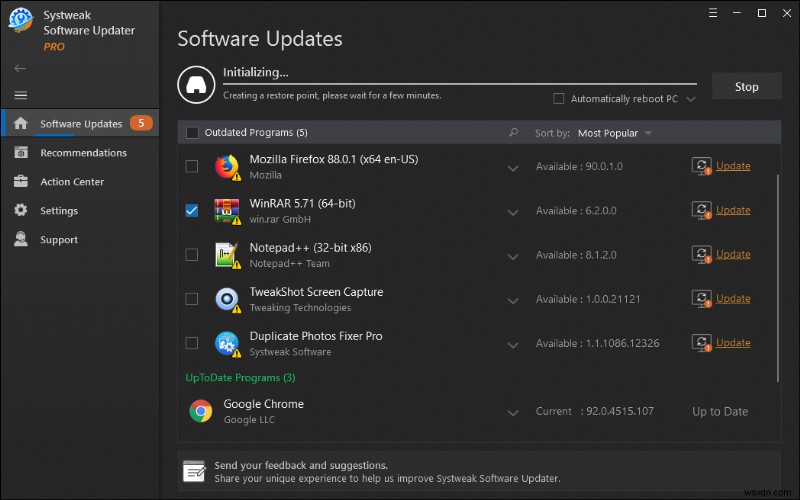Expand Google Chrome details chevron

click(x=513, y=413)
